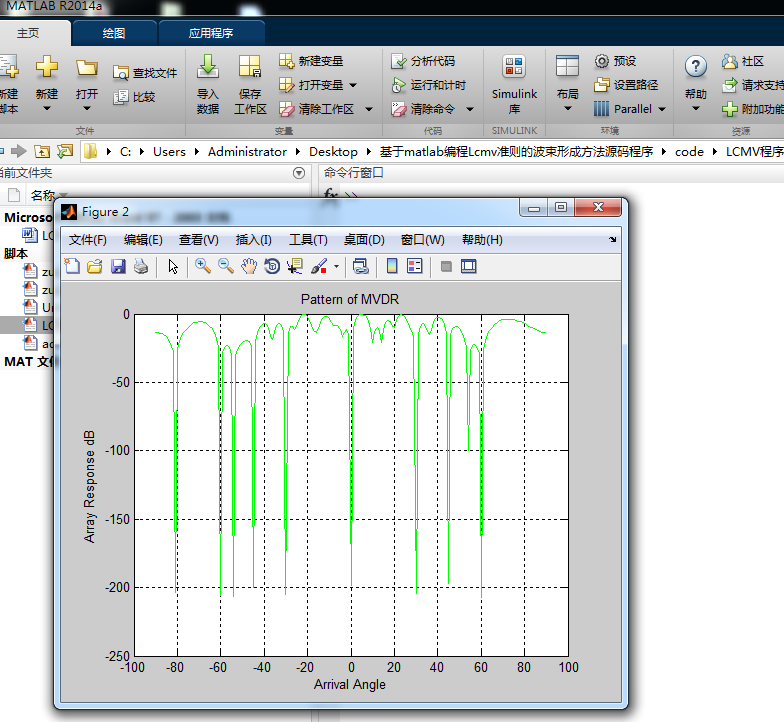Click Save Workspace (保存工作区) icon
Viewport: 784px width, 722px height.
250,66
